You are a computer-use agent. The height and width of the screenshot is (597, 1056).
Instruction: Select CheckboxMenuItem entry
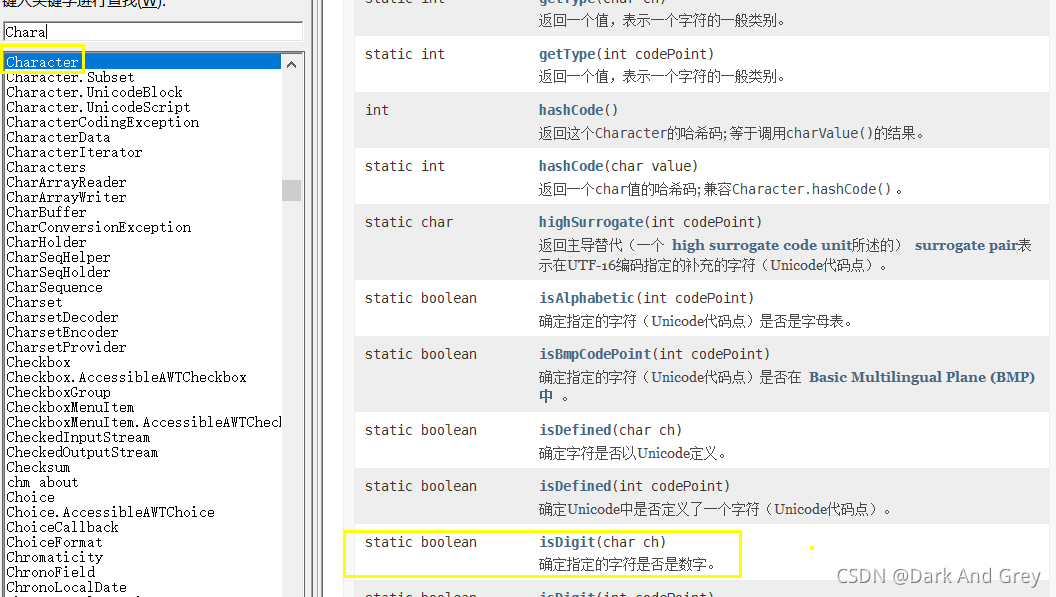coord(70,407)
